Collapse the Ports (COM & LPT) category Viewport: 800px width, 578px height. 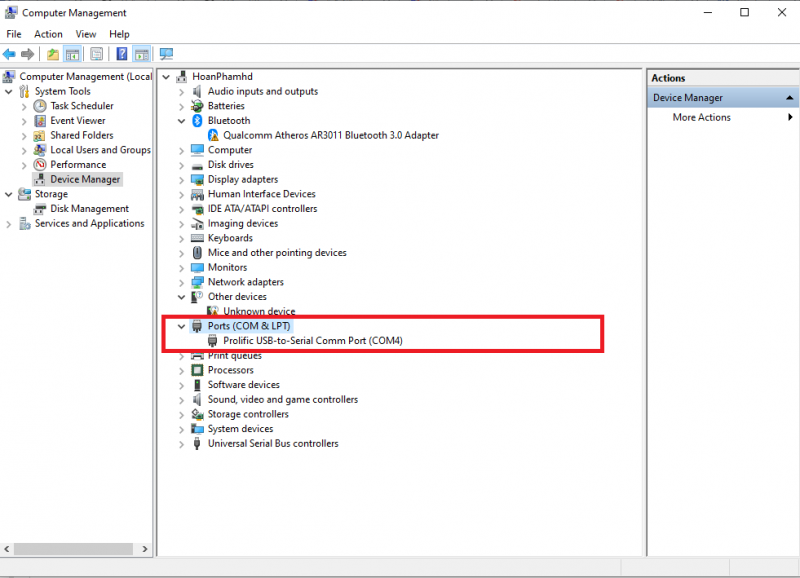click(x=182, y=326)
